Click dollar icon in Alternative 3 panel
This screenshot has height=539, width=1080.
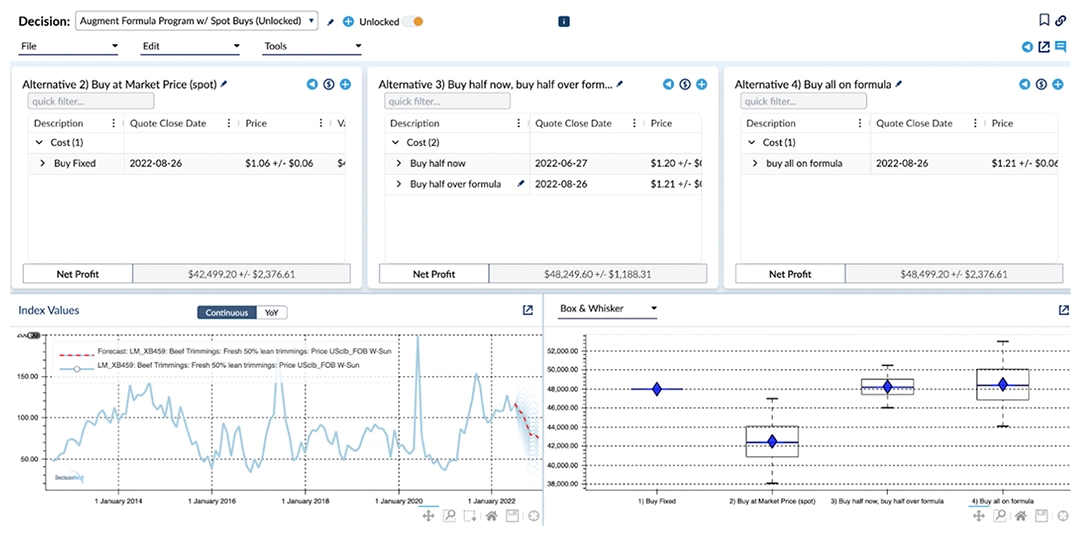685,85
